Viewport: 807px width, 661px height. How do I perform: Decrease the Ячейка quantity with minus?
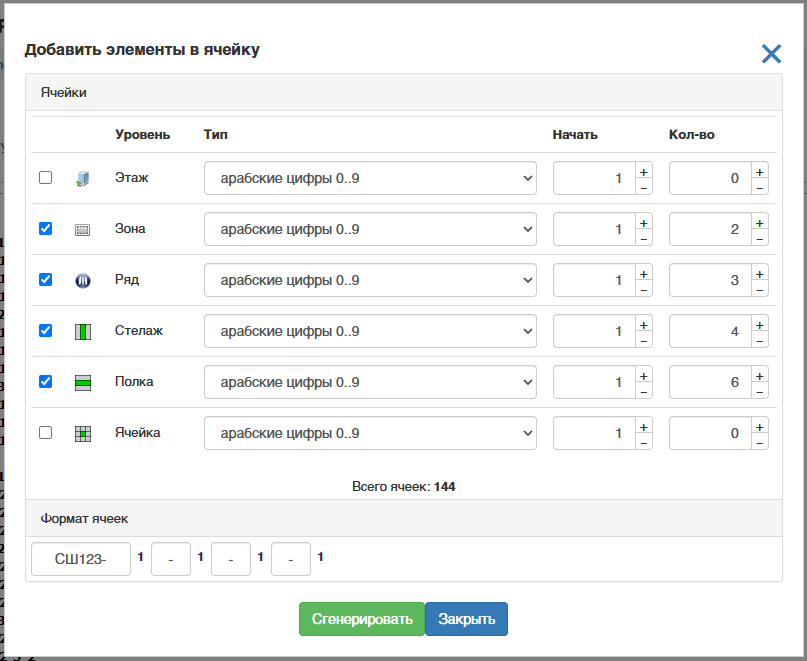coord(760,442)
